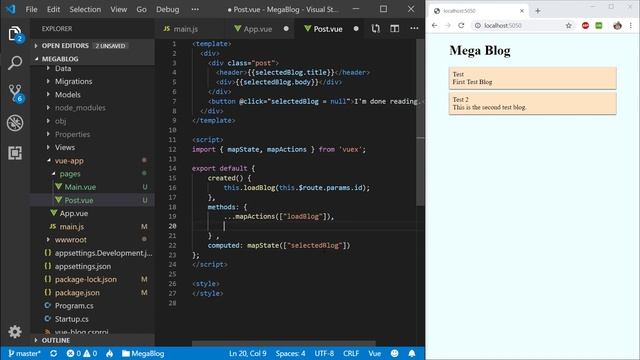Open the notifications bell
The image size is (640, 360).
pyautogui.click(x=412, y=353)
